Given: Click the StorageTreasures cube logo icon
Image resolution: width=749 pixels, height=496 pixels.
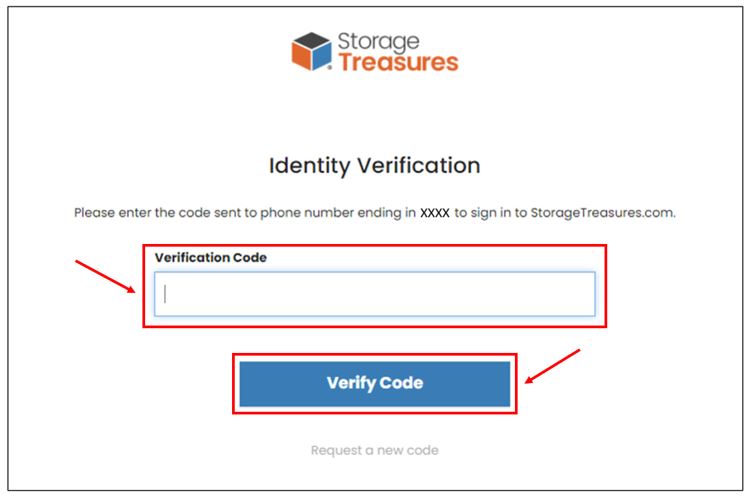Looking at the screenshot, I should 311,52.
